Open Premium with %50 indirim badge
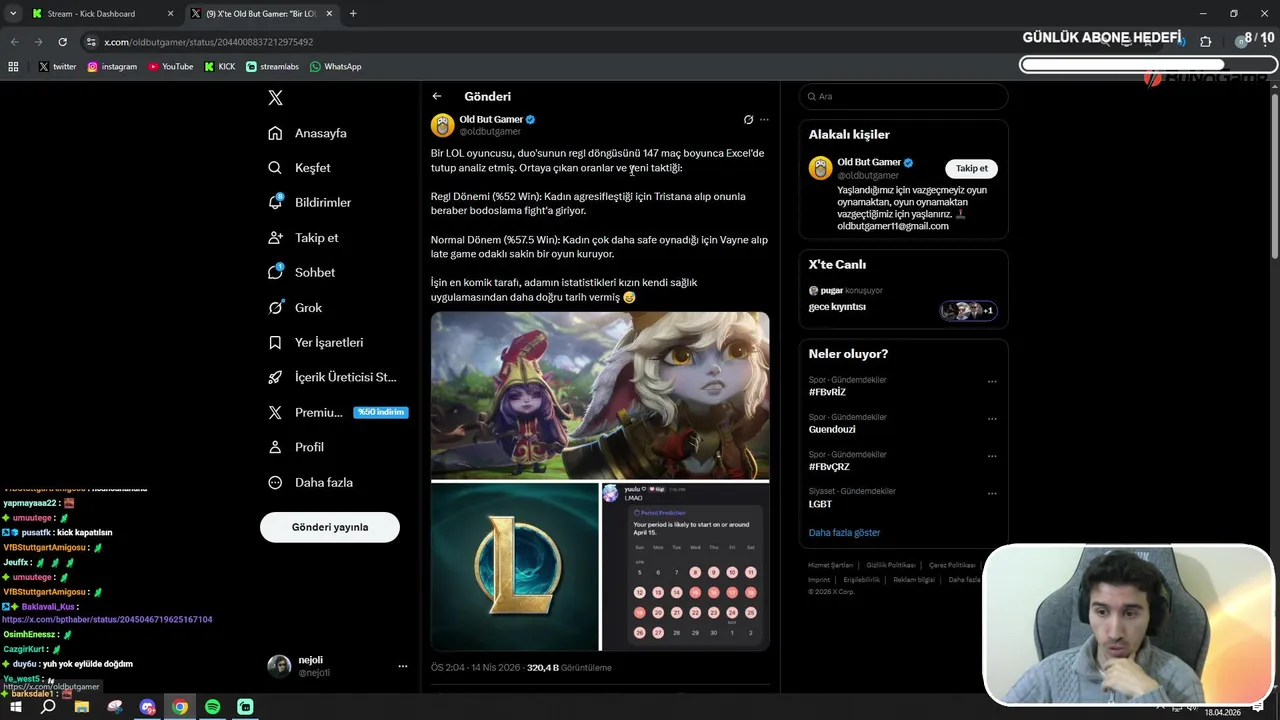 [x=338, y=412]
